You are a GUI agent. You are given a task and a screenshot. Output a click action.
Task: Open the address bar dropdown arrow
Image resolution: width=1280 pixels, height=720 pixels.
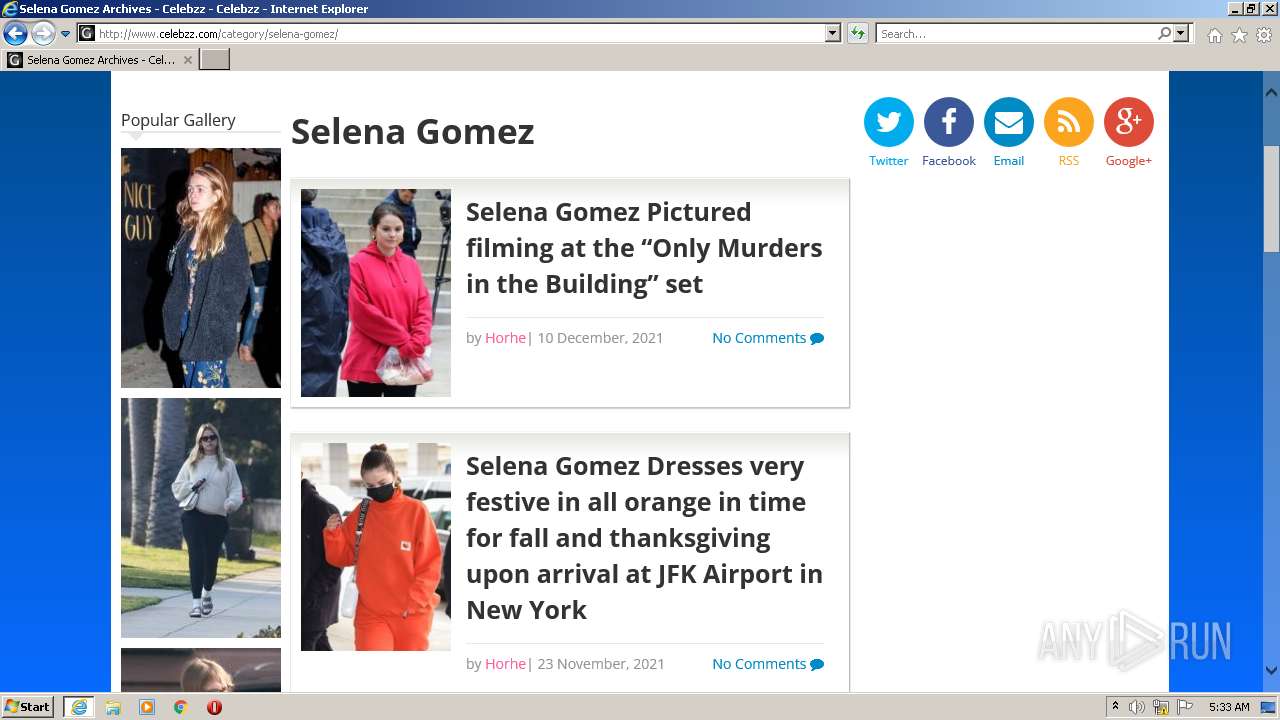point(833,34)
